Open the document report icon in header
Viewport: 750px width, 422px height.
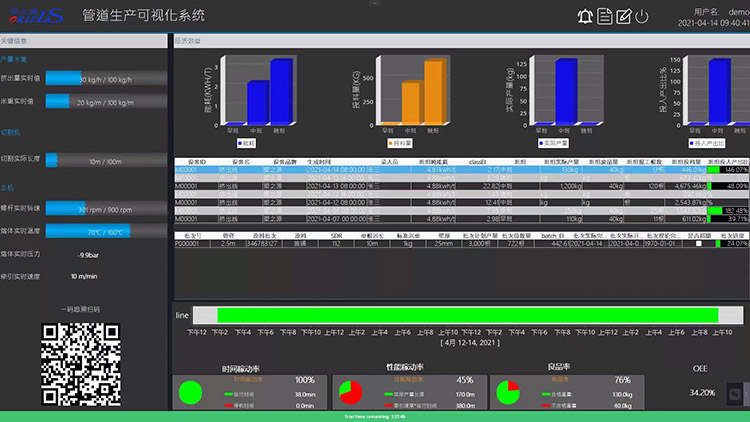click(x=605, y=17)
